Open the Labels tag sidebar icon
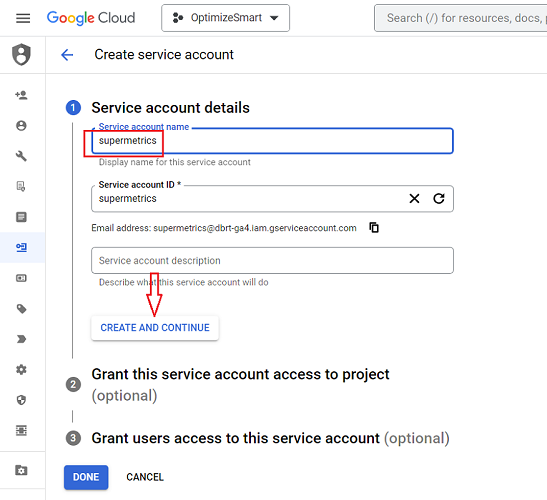The height and width of the screenshot is (500, 547). pyautogui.click(x=21, y=309)
